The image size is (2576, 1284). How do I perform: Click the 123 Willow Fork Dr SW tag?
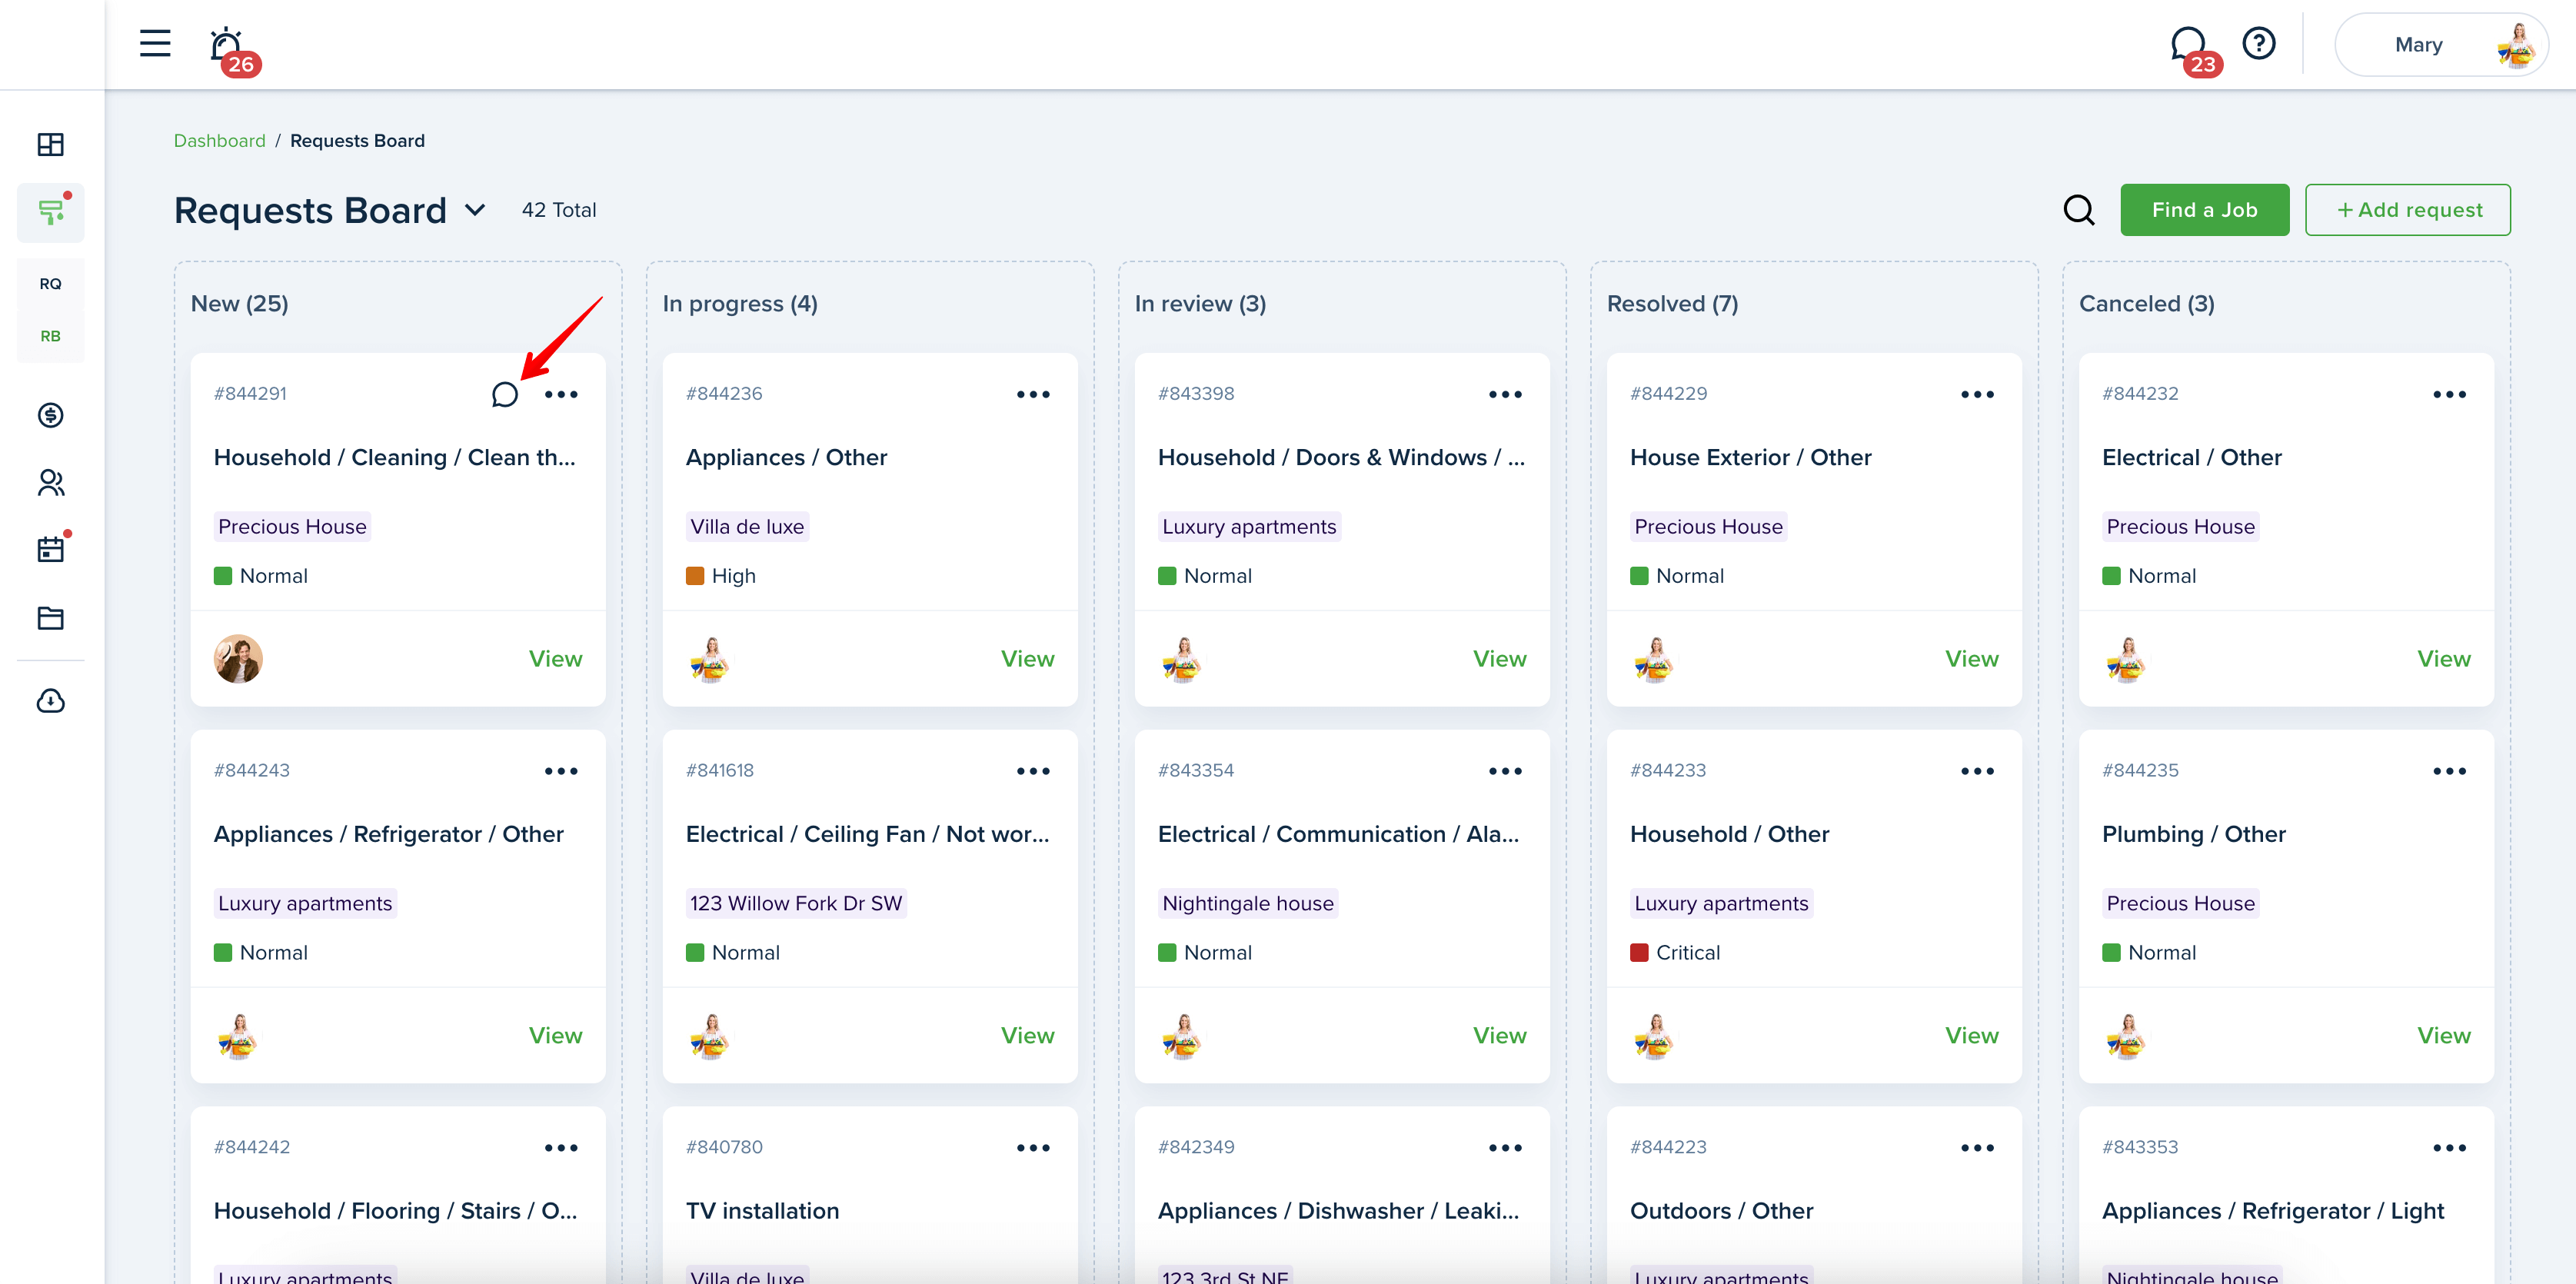pos(796,904)
